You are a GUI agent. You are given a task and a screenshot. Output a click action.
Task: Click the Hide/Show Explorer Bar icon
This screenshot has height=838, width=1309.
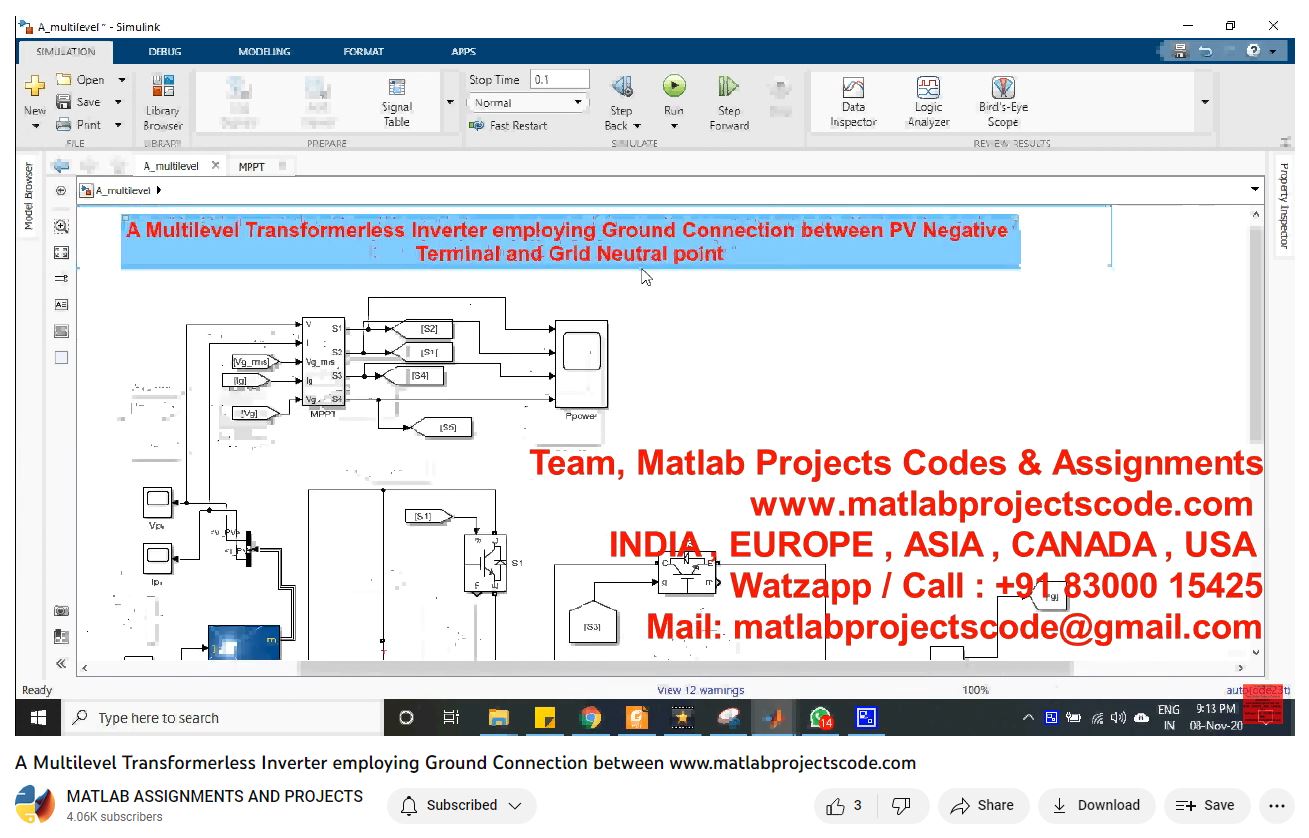pyautogui.click(x=61, y=190)
